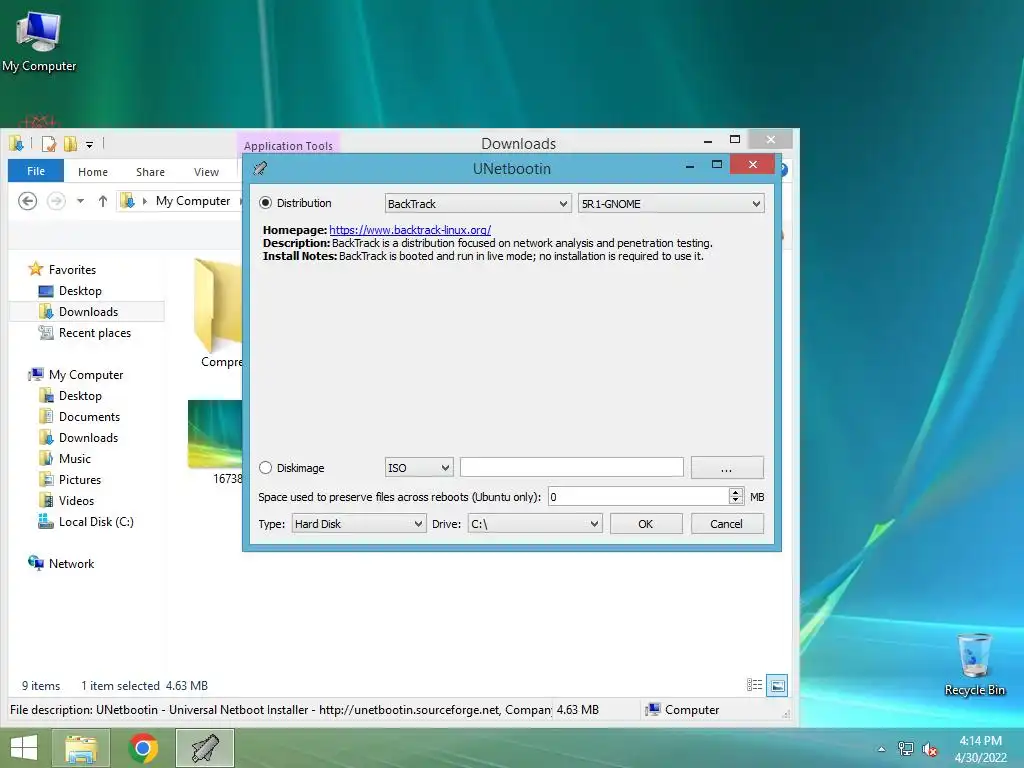This screenshot has width=1024, height=768.
Task: Select Videos in navigation pane
Action: (76, 501)
